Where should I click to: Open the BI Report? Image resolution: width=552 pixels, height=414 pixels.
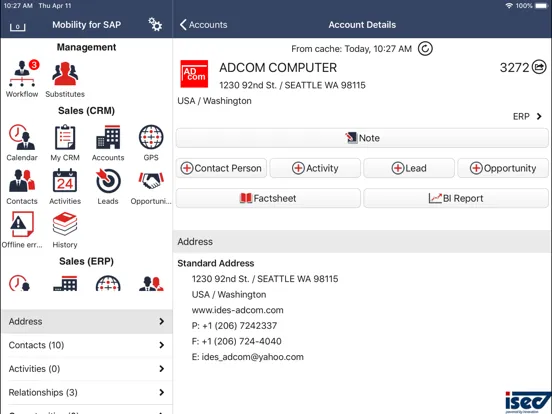click(x=456, y=198)
